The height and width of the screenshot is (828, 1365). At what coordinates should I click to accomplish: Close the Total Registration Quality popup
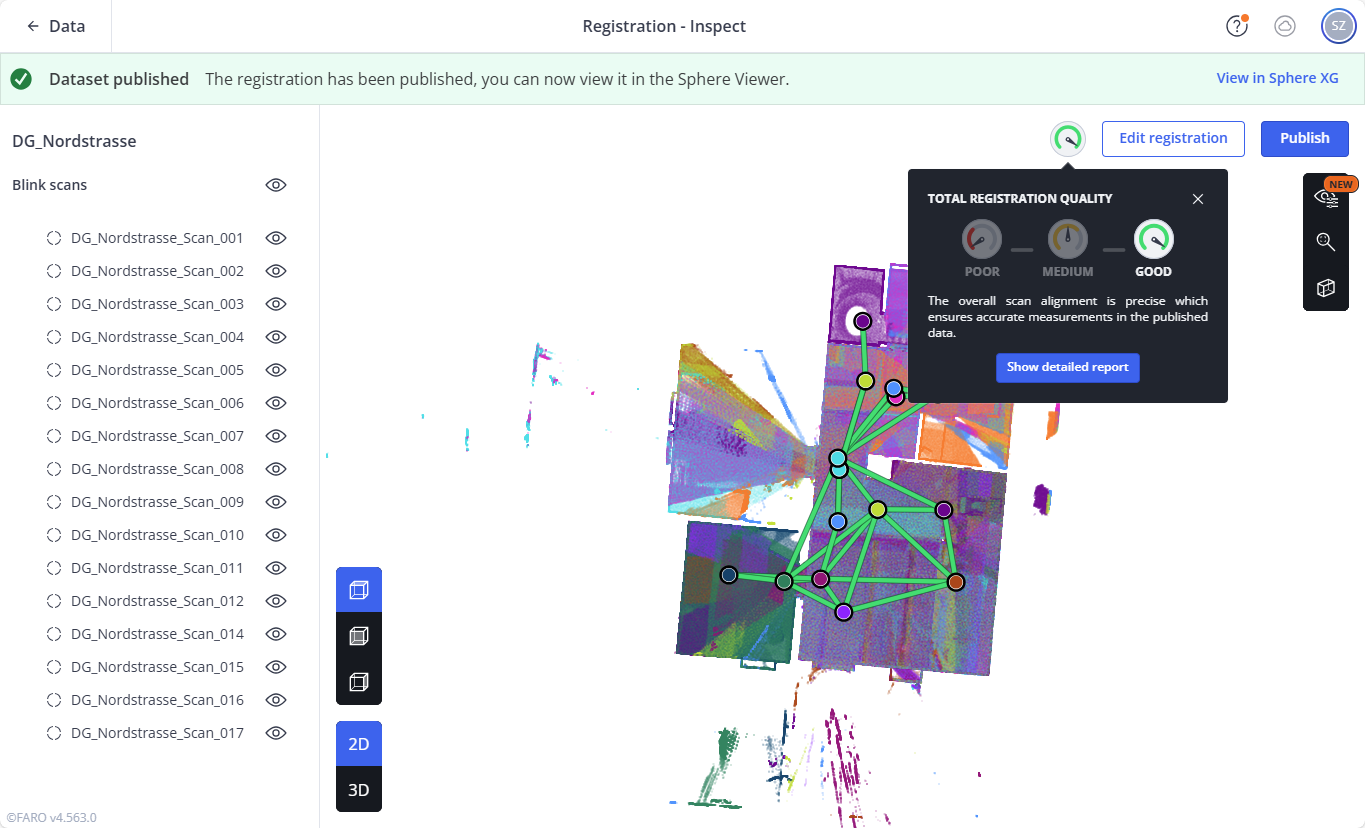[x=1198, y=199]
